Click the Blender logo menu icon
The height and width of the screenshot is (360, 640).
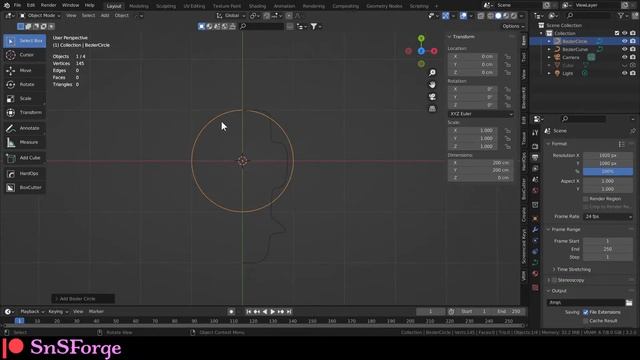tap(7, 5)
